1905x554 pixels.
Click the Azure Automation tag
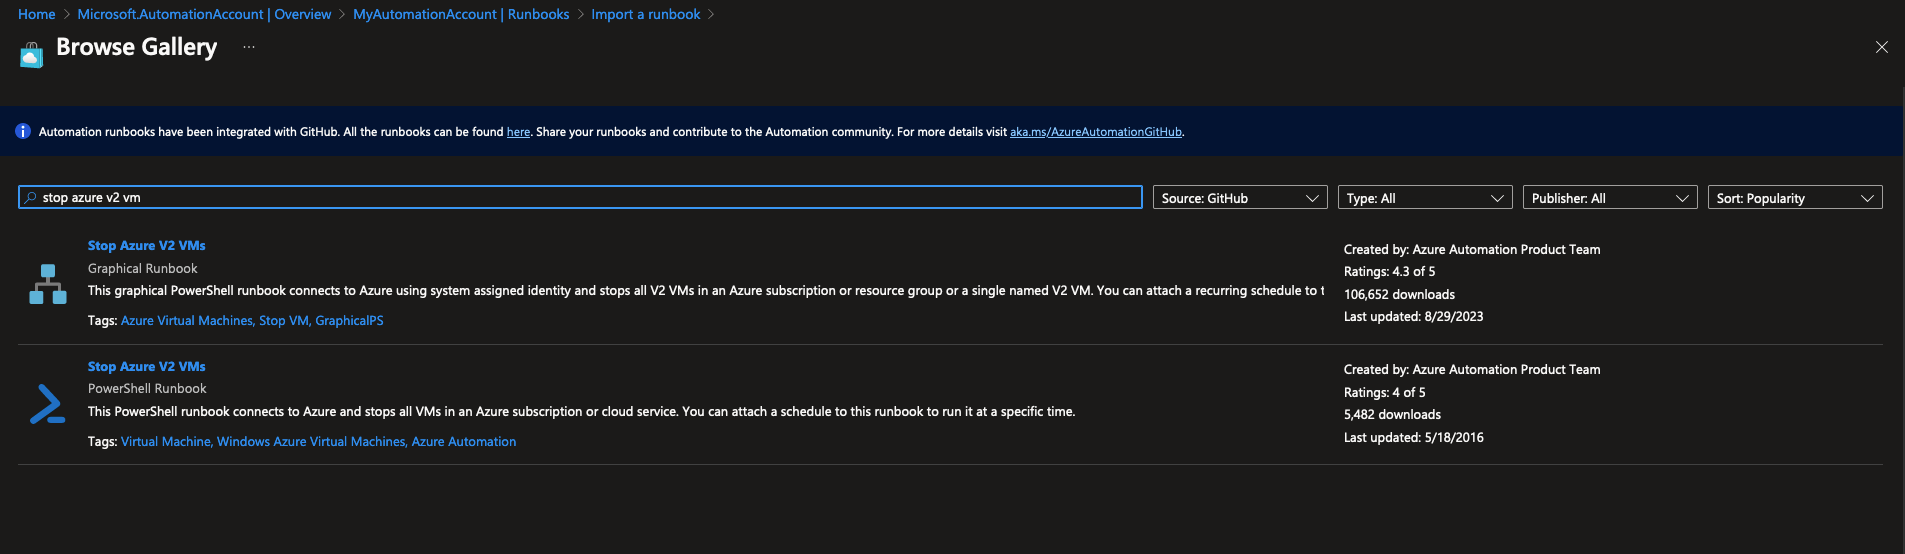point(464,441)
